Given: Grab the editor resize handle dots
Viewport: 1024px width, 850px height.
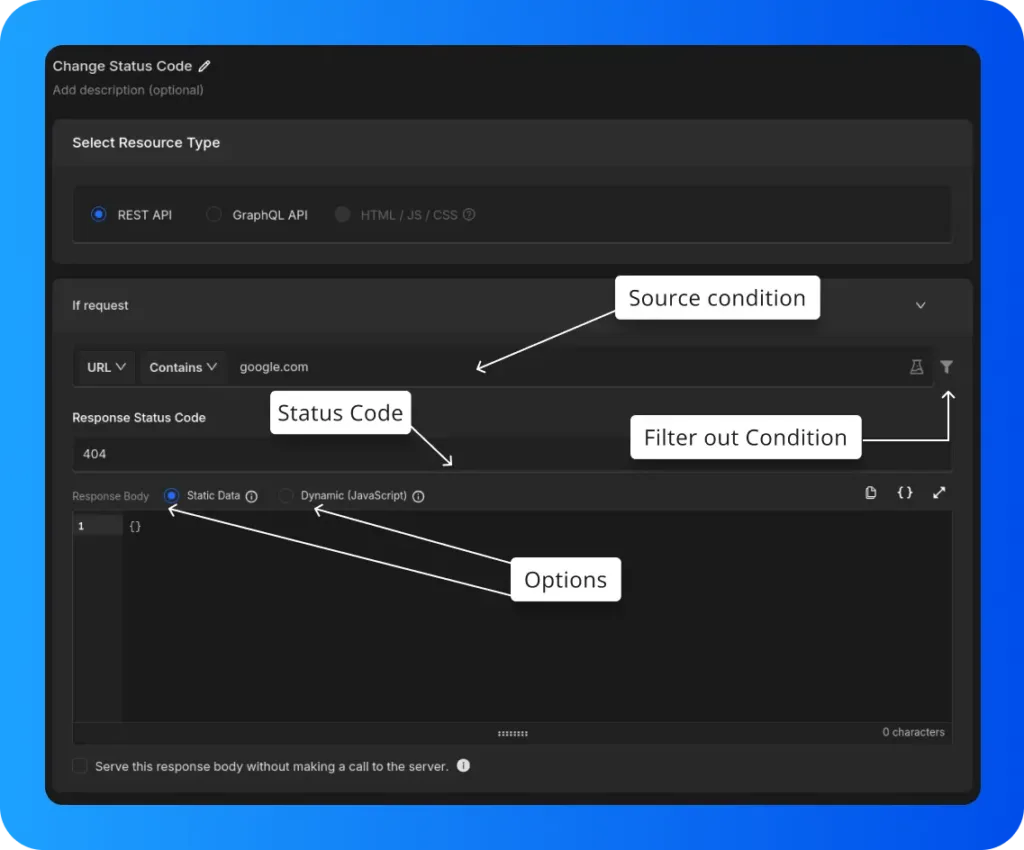Looking at the screenshot, I should pyautogui.click(x=513, y=734).
